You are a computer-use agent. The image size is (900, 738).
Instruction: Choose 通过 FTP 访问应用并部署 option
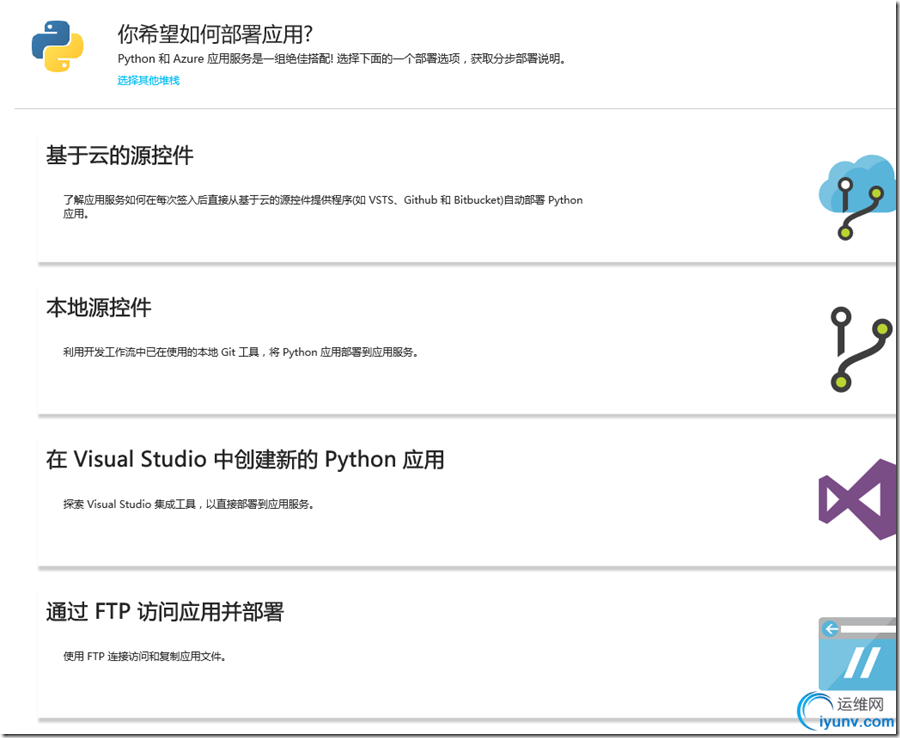[x=165, y=612]
